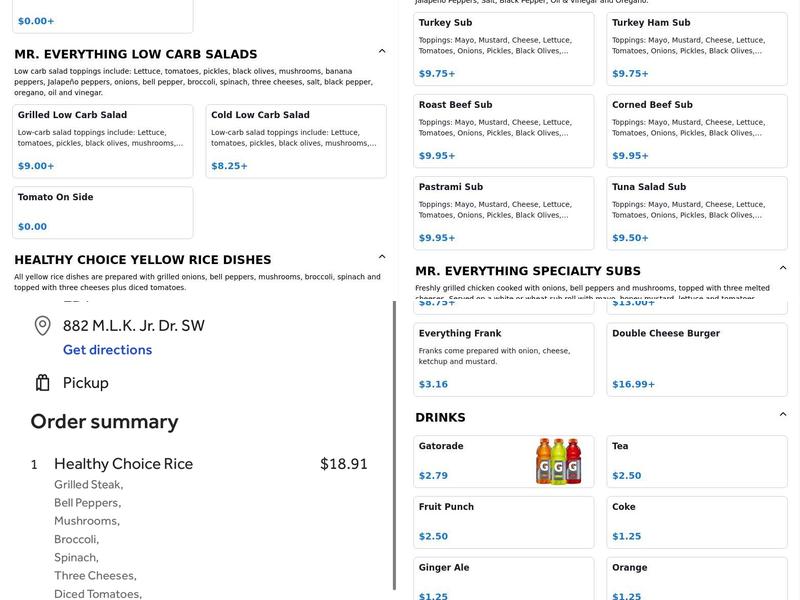
Task: Select the Tea drink card
Action: click(697, 461)
